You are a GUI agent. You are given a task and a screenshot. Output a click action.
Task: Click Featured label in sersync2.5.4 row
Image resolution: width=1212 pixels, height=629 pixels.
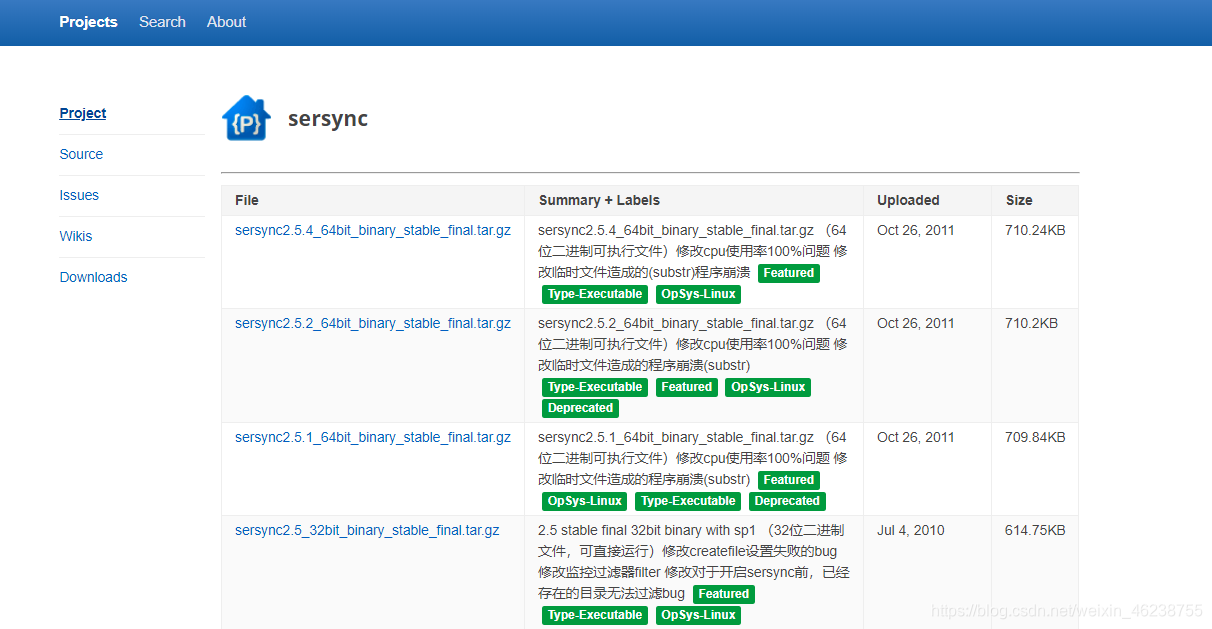coord(789,273)
